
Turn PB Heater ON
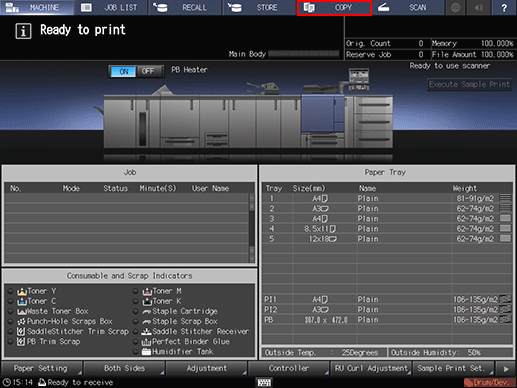[x=123, y=71]
